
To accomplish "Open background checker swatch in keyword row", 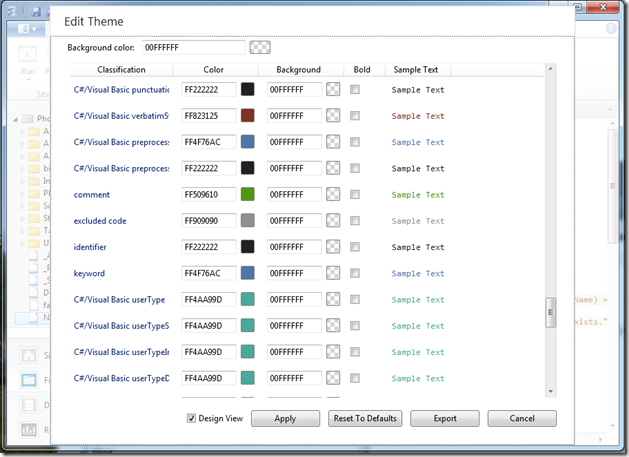I will (x=333, y=273).
